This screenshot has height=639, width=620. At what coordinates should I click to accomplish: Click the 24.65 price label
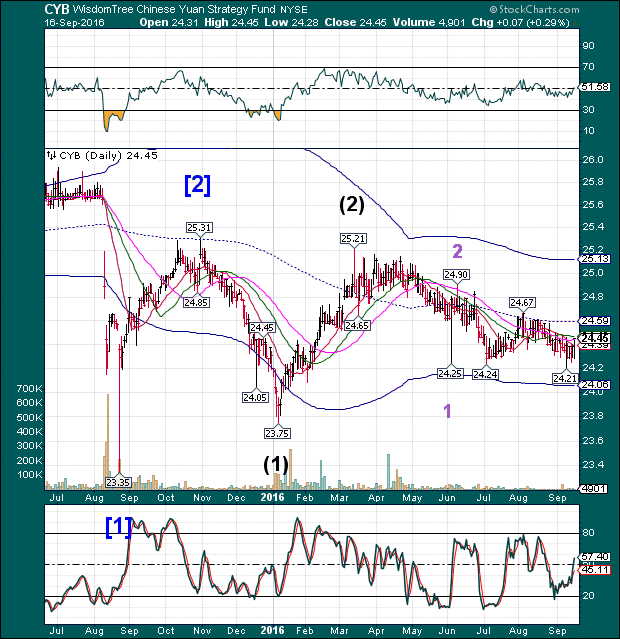pyautogui.click(x=357, y=325)
